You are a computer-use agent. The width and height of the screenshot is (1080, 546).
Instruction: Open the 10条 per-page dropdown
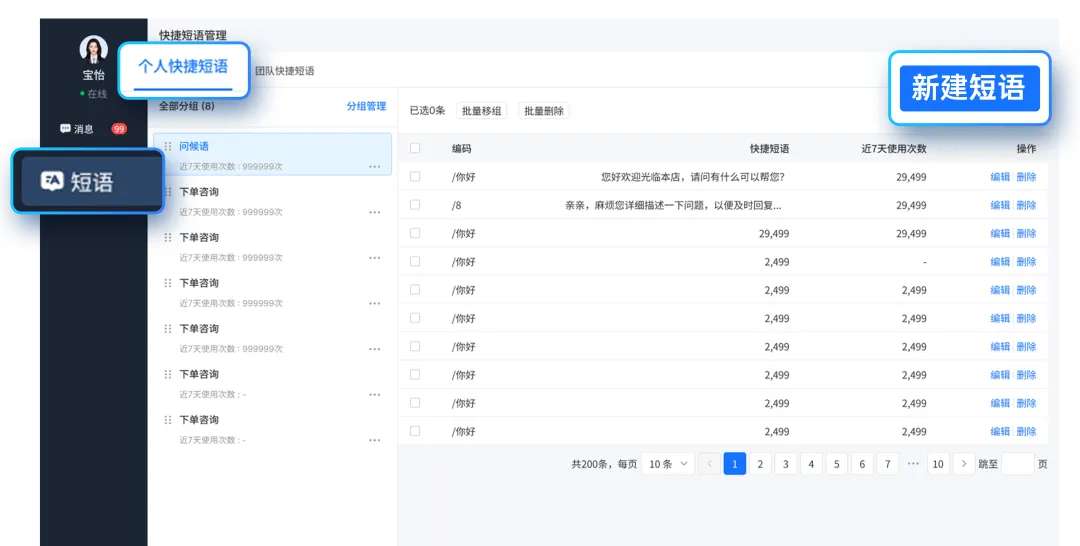(667, 464)
